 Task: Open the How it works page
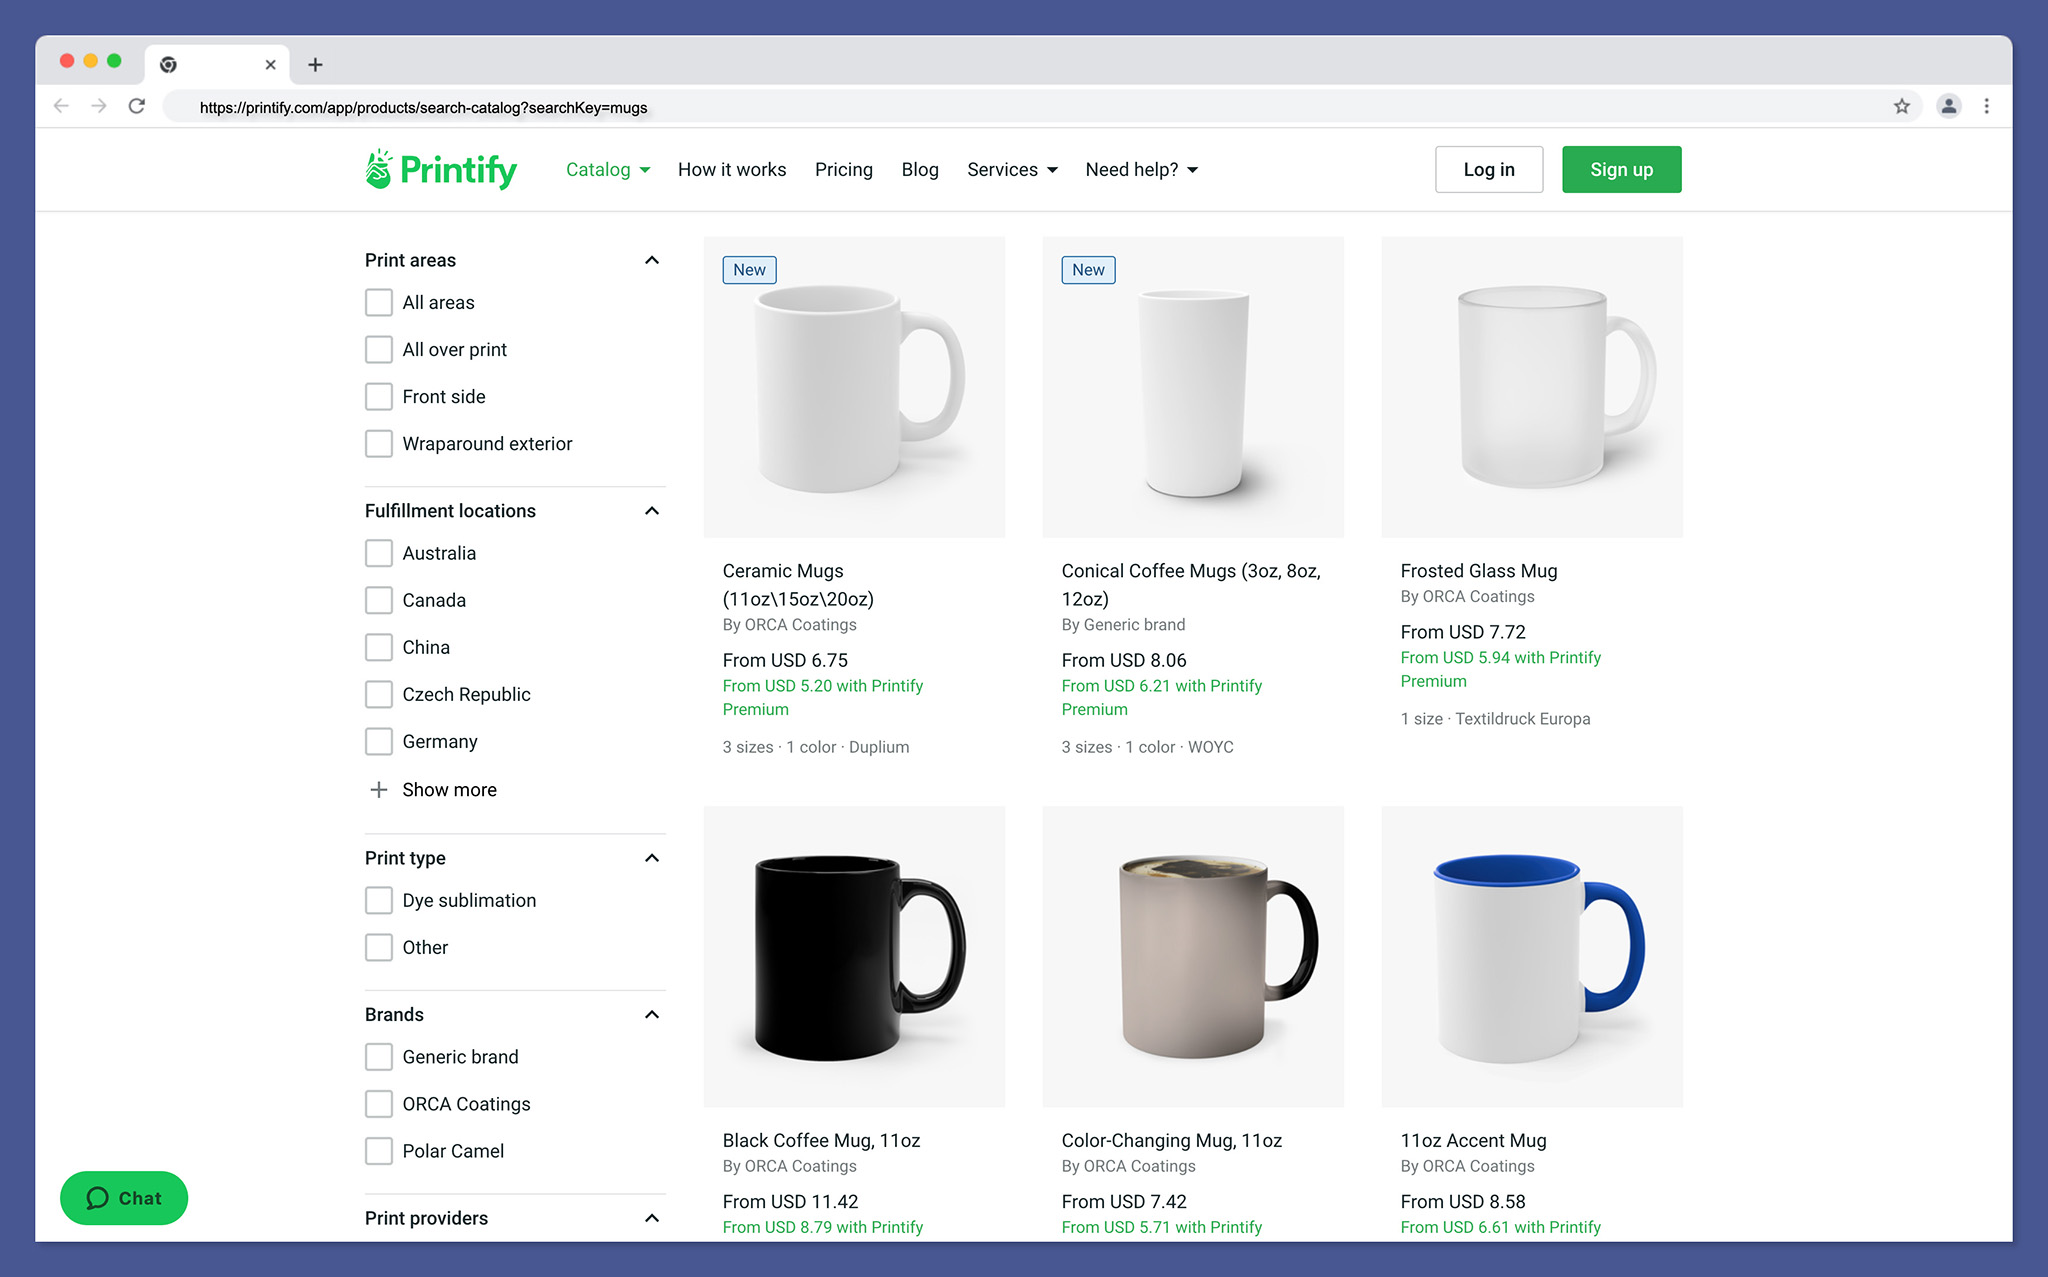click(x=732, y=170)
